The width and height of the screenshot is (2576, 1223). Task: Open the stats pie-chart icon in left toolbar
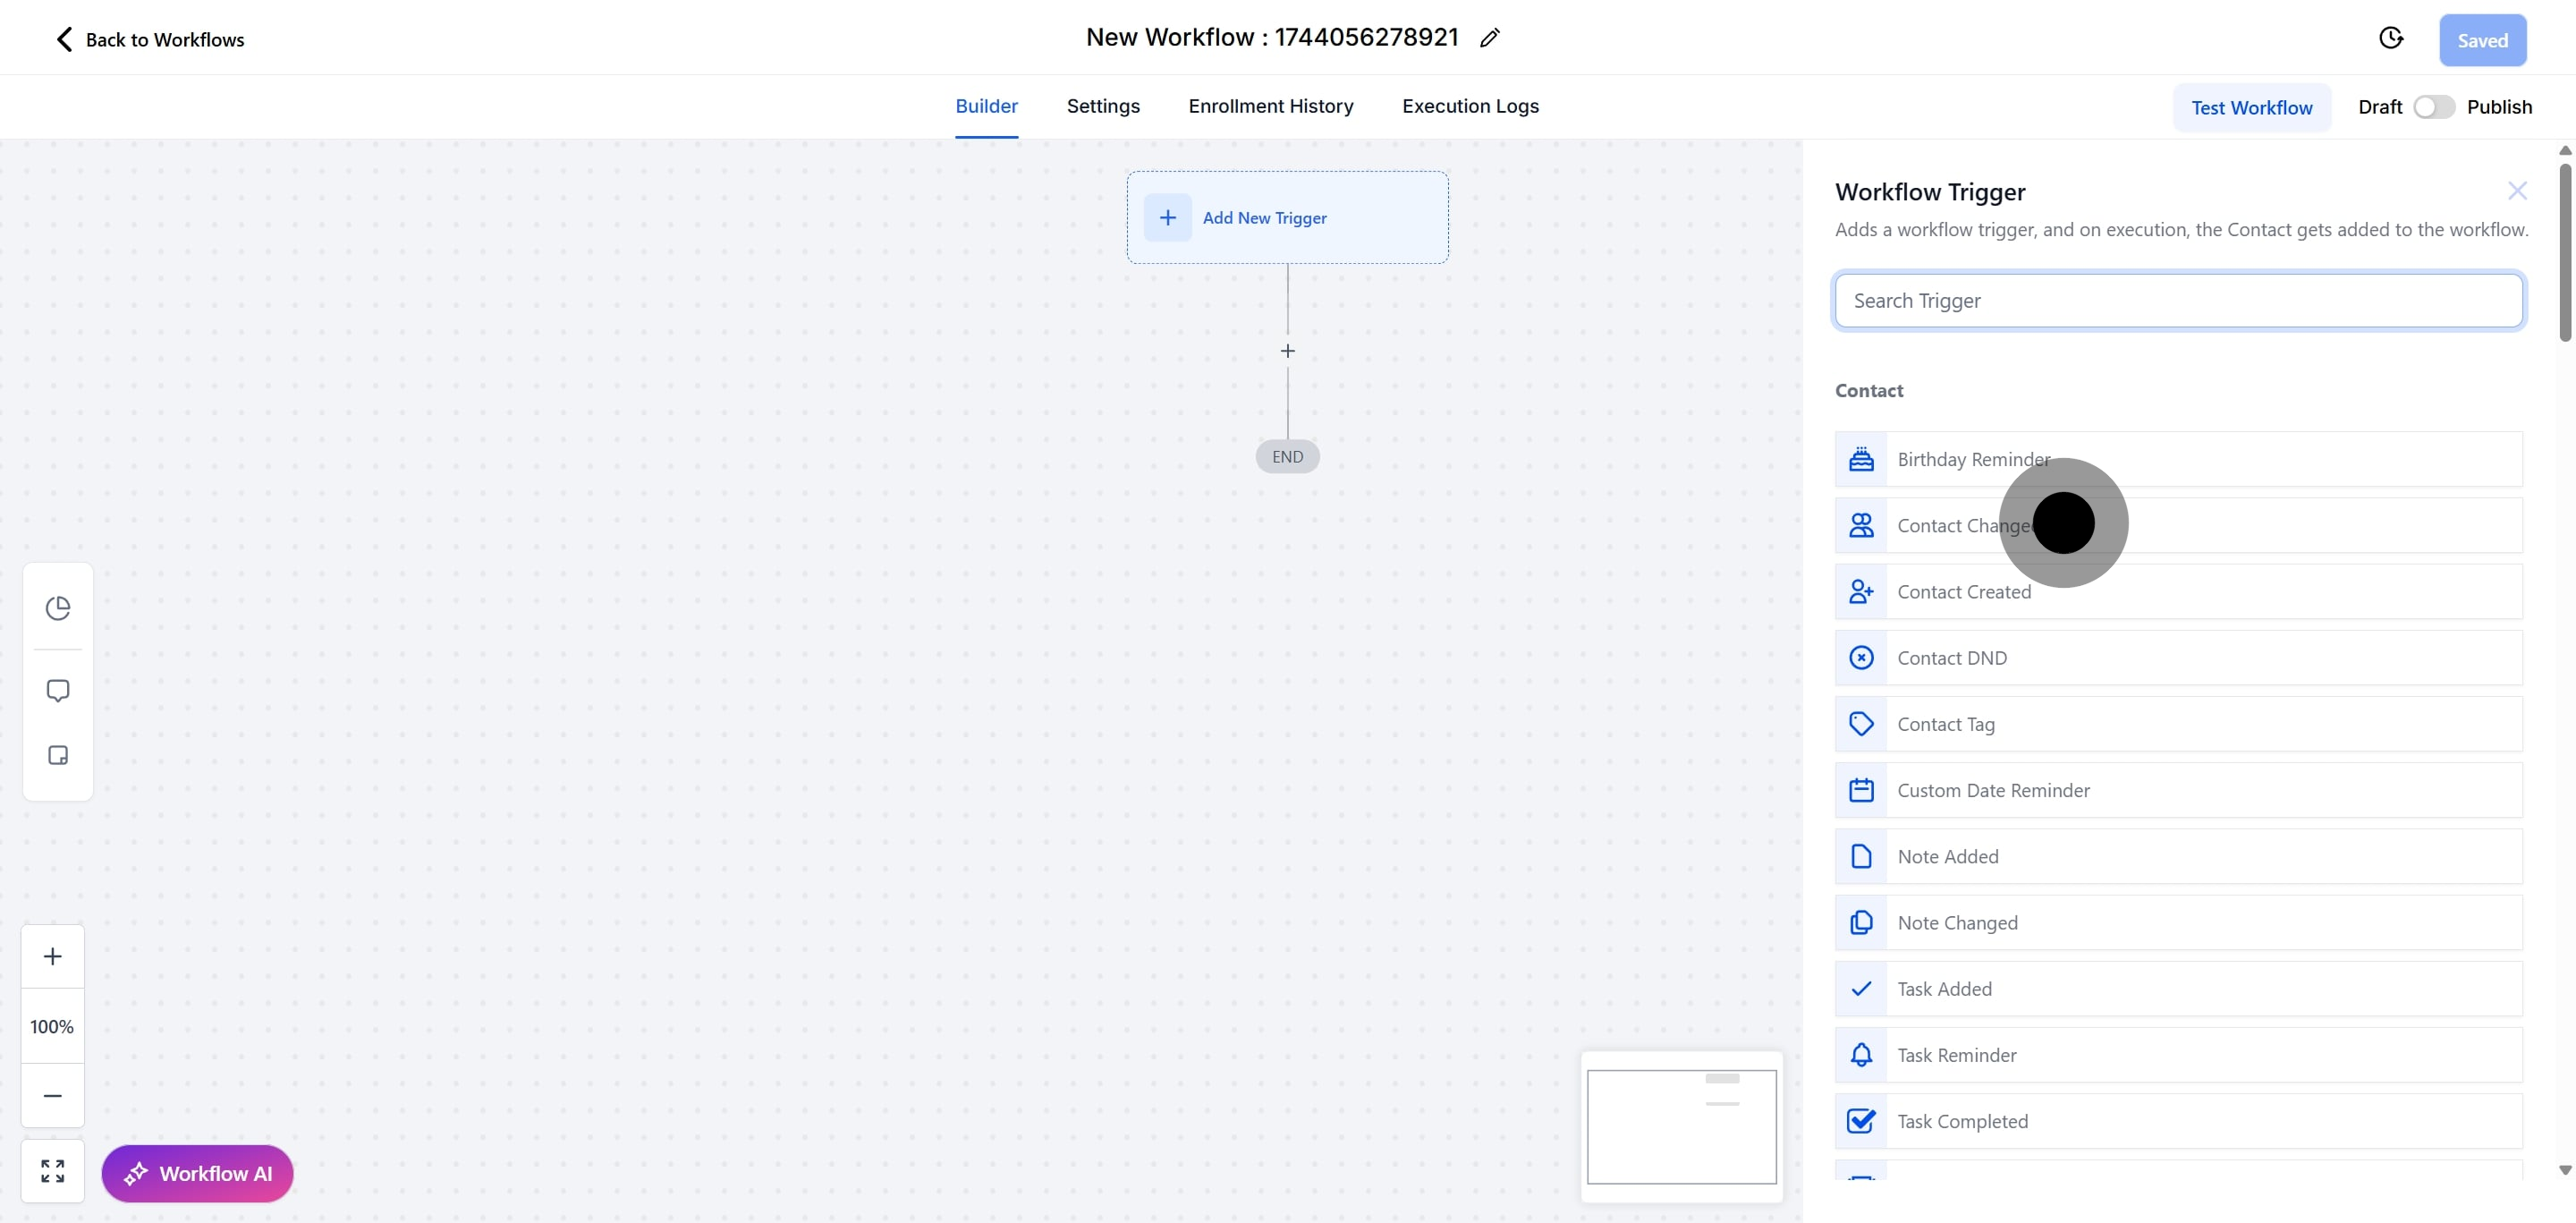[x=58, y=607]
